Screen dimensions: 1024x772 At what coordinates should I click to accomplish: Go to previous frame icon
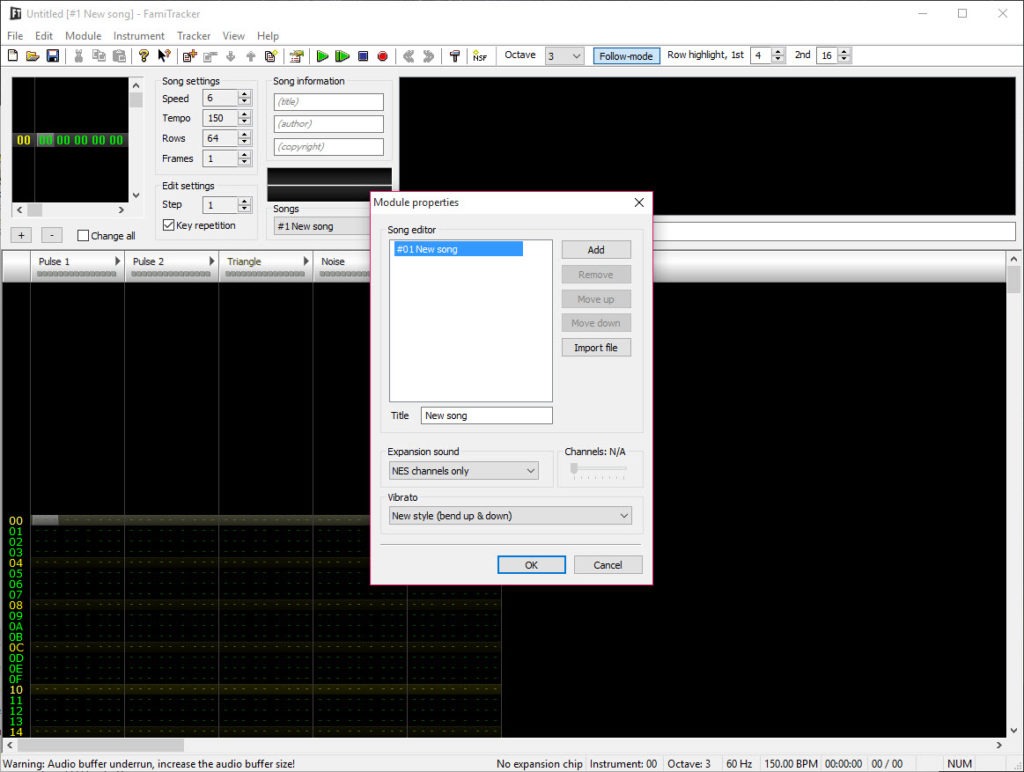click(409, 56)
